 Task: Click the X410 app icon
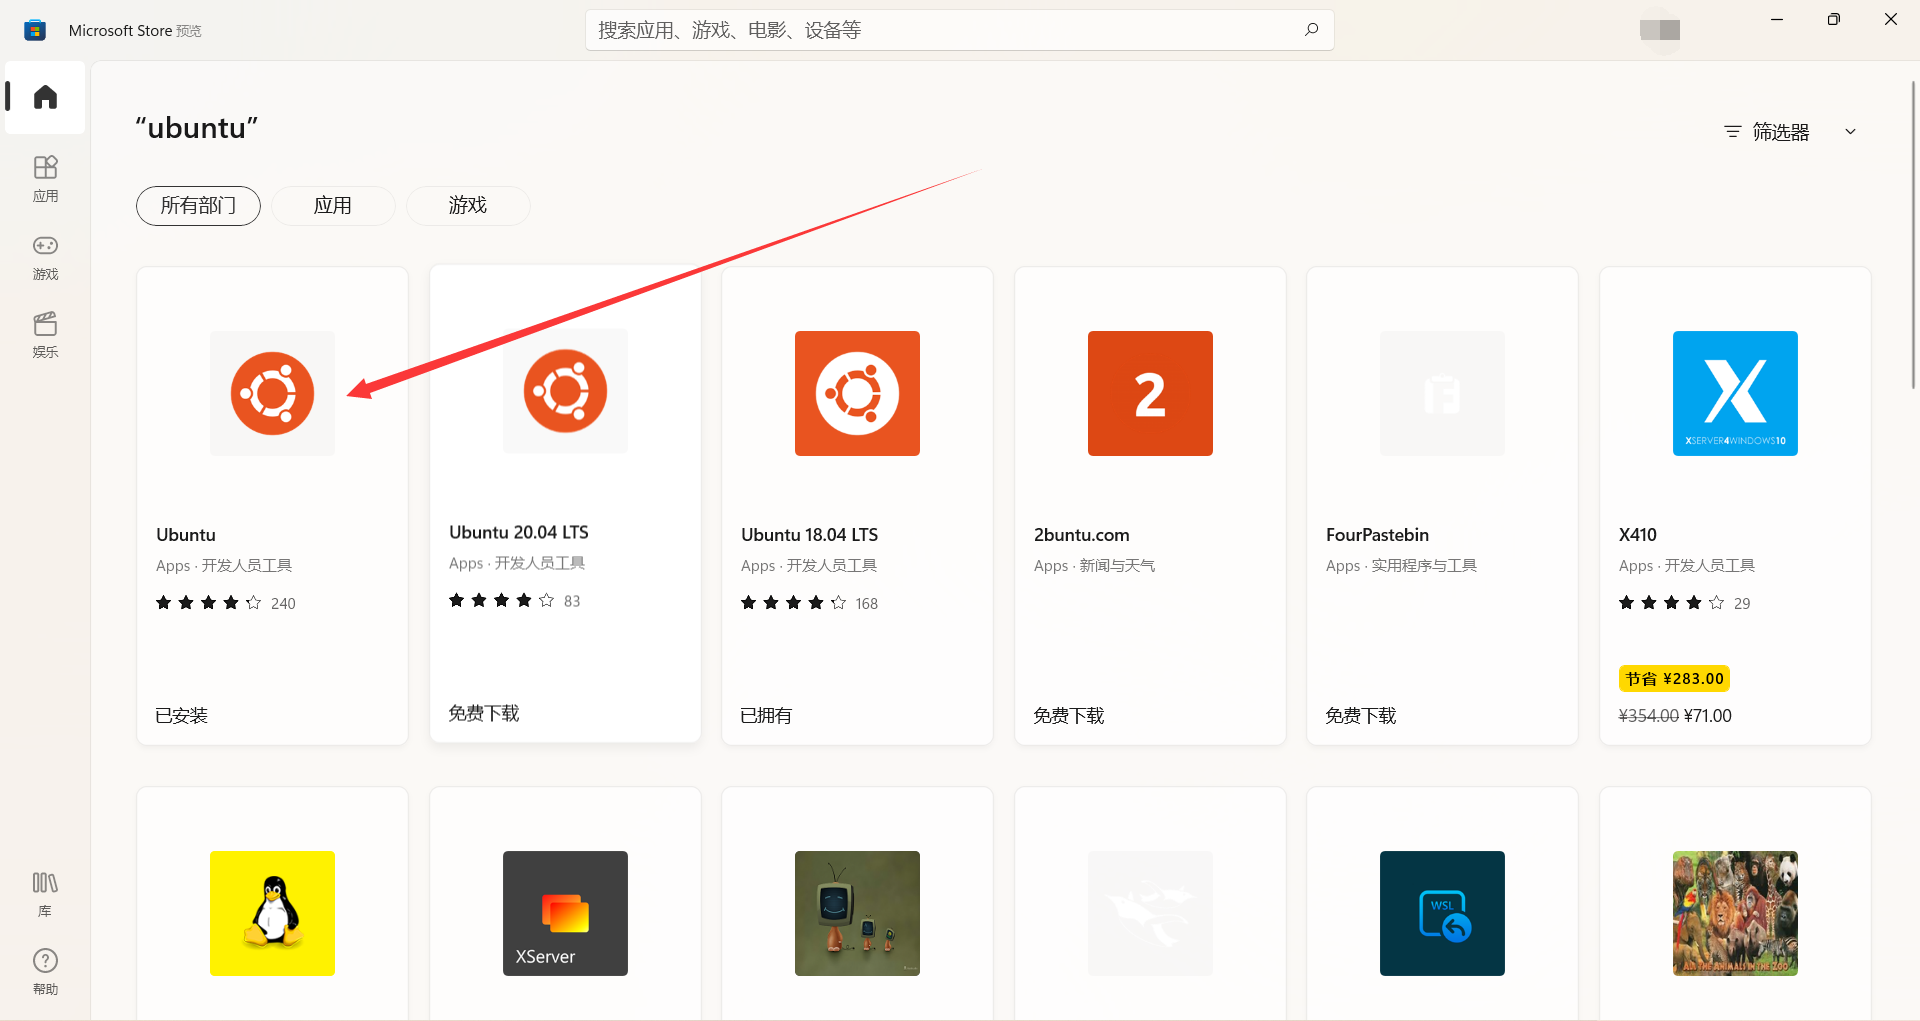coord(1735,393)
